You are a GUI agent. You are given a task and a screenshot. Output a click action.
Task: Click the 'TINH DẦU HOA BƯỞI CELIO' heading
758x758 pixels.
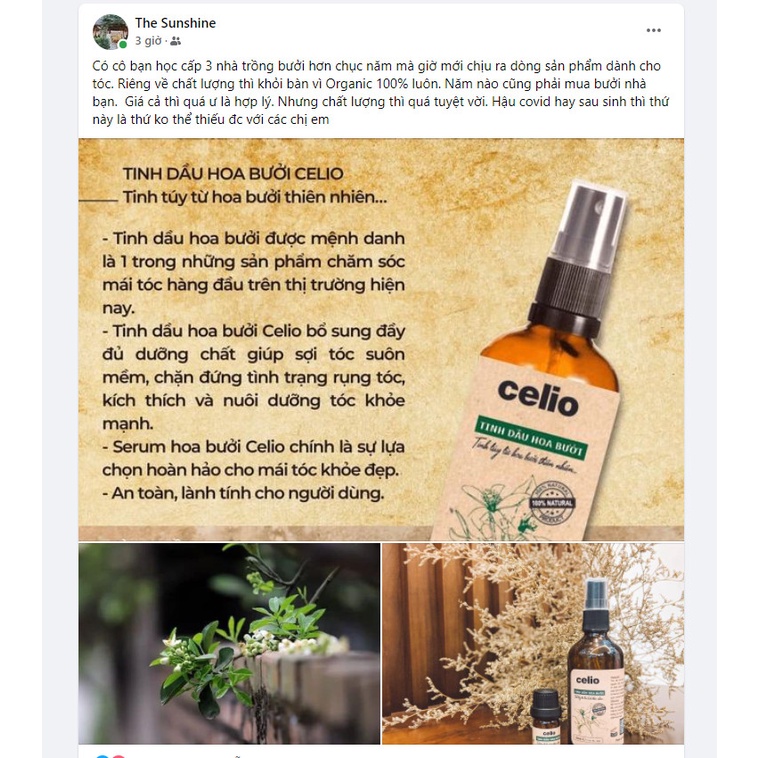coord(233,174)
